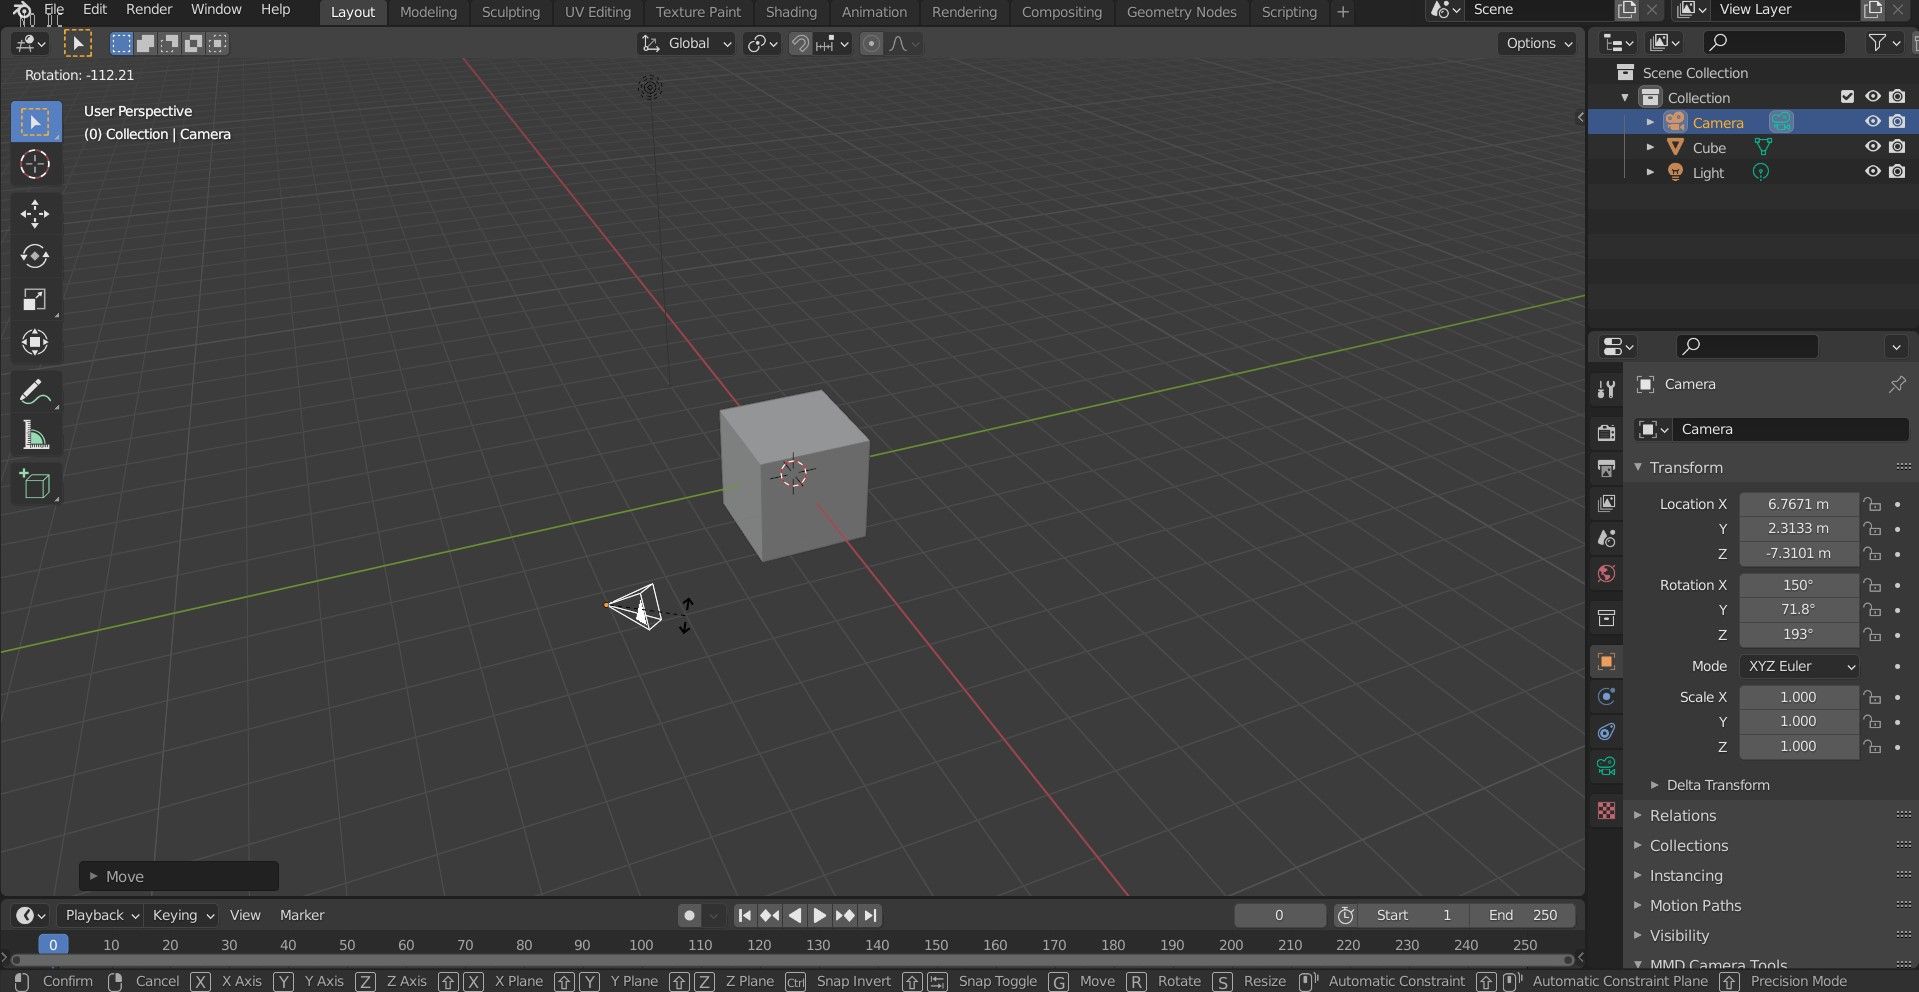The height and width of the screenshot is (992, 1919).
Task: Switch to the Shading workspace tab
Action: tap(791, 12)
